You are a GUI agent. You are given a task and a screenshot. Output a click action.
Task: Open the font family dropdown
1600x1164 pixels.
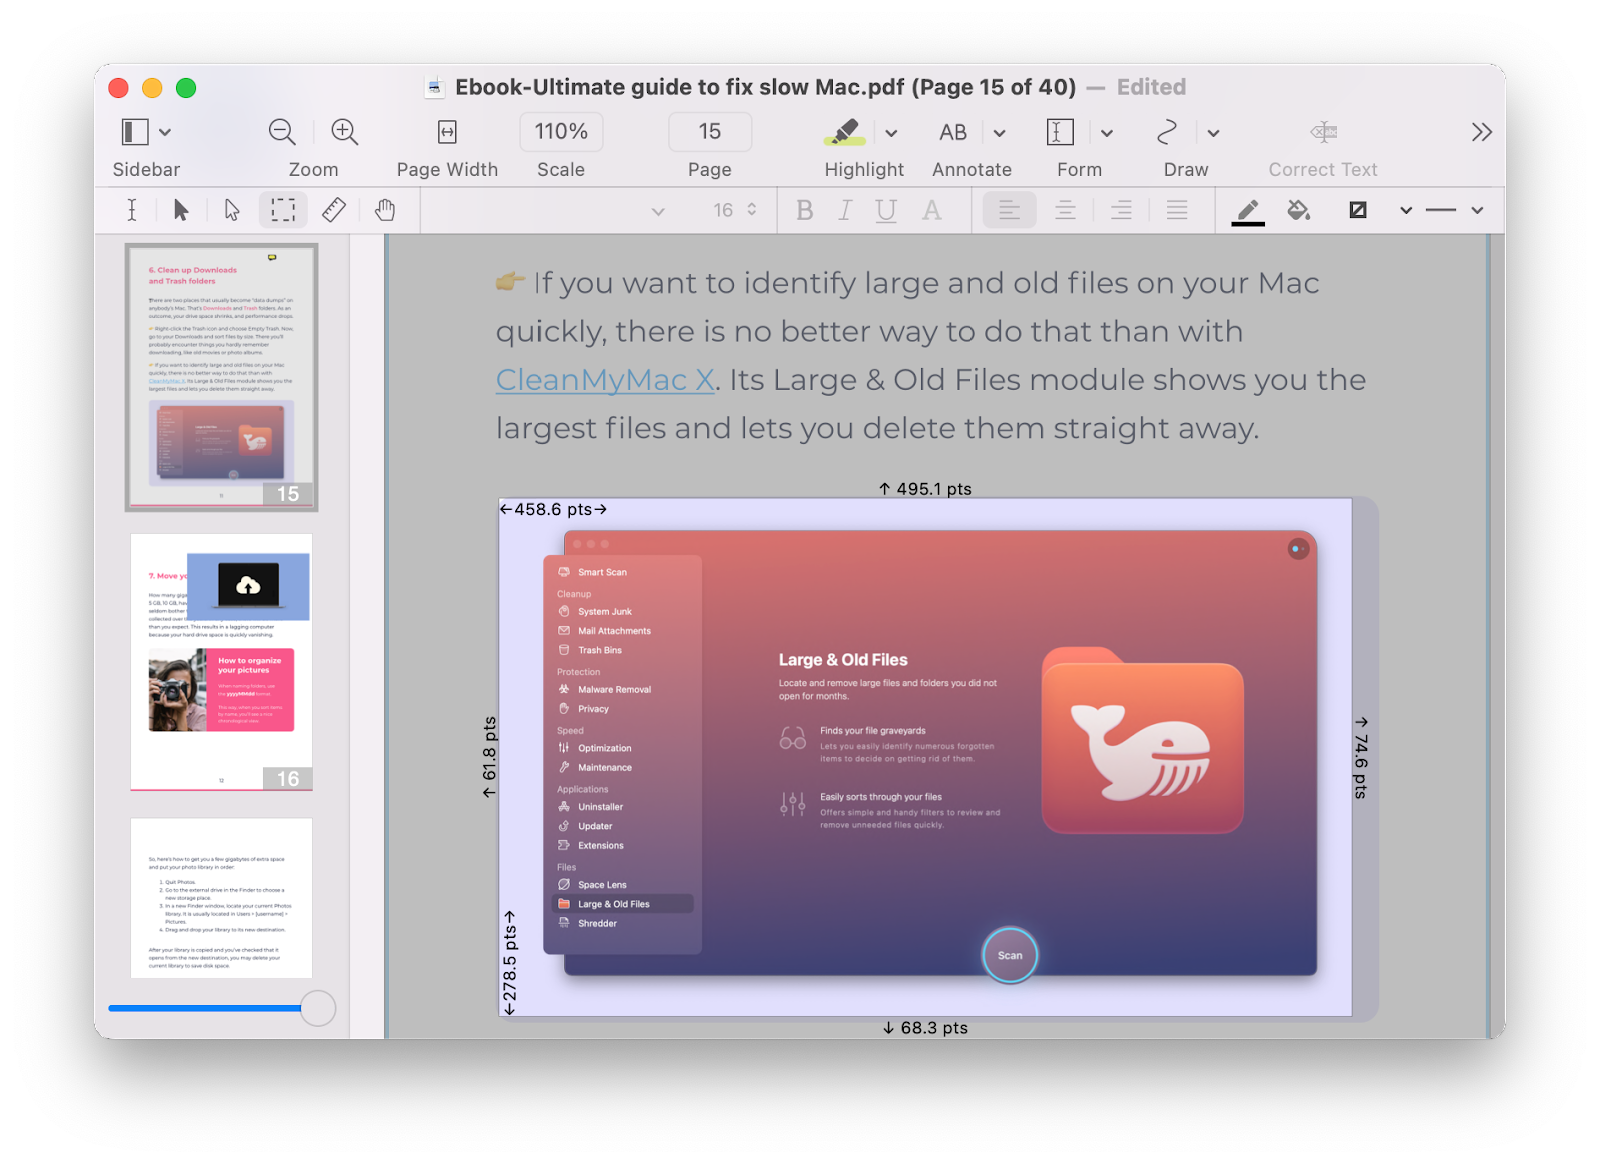(x=657, y=211)
